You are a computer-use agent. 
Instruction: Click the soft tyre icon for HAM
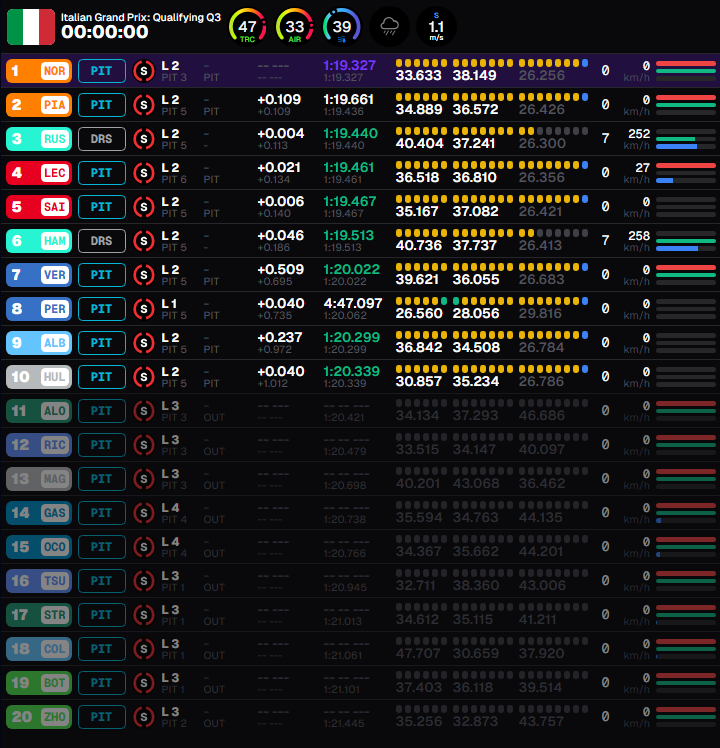click(144, 241)
